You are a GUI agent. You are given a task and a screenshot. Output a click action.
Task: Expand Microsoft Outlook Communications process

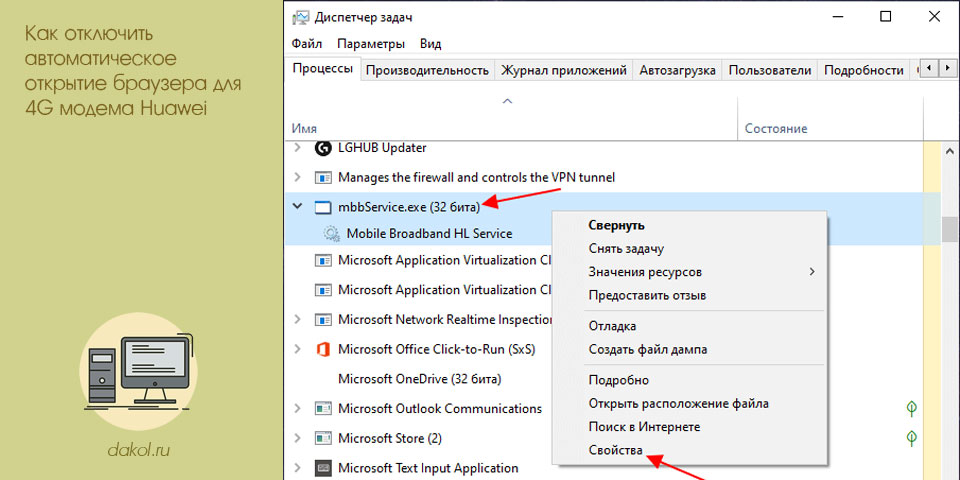click(x=298, y=408)
